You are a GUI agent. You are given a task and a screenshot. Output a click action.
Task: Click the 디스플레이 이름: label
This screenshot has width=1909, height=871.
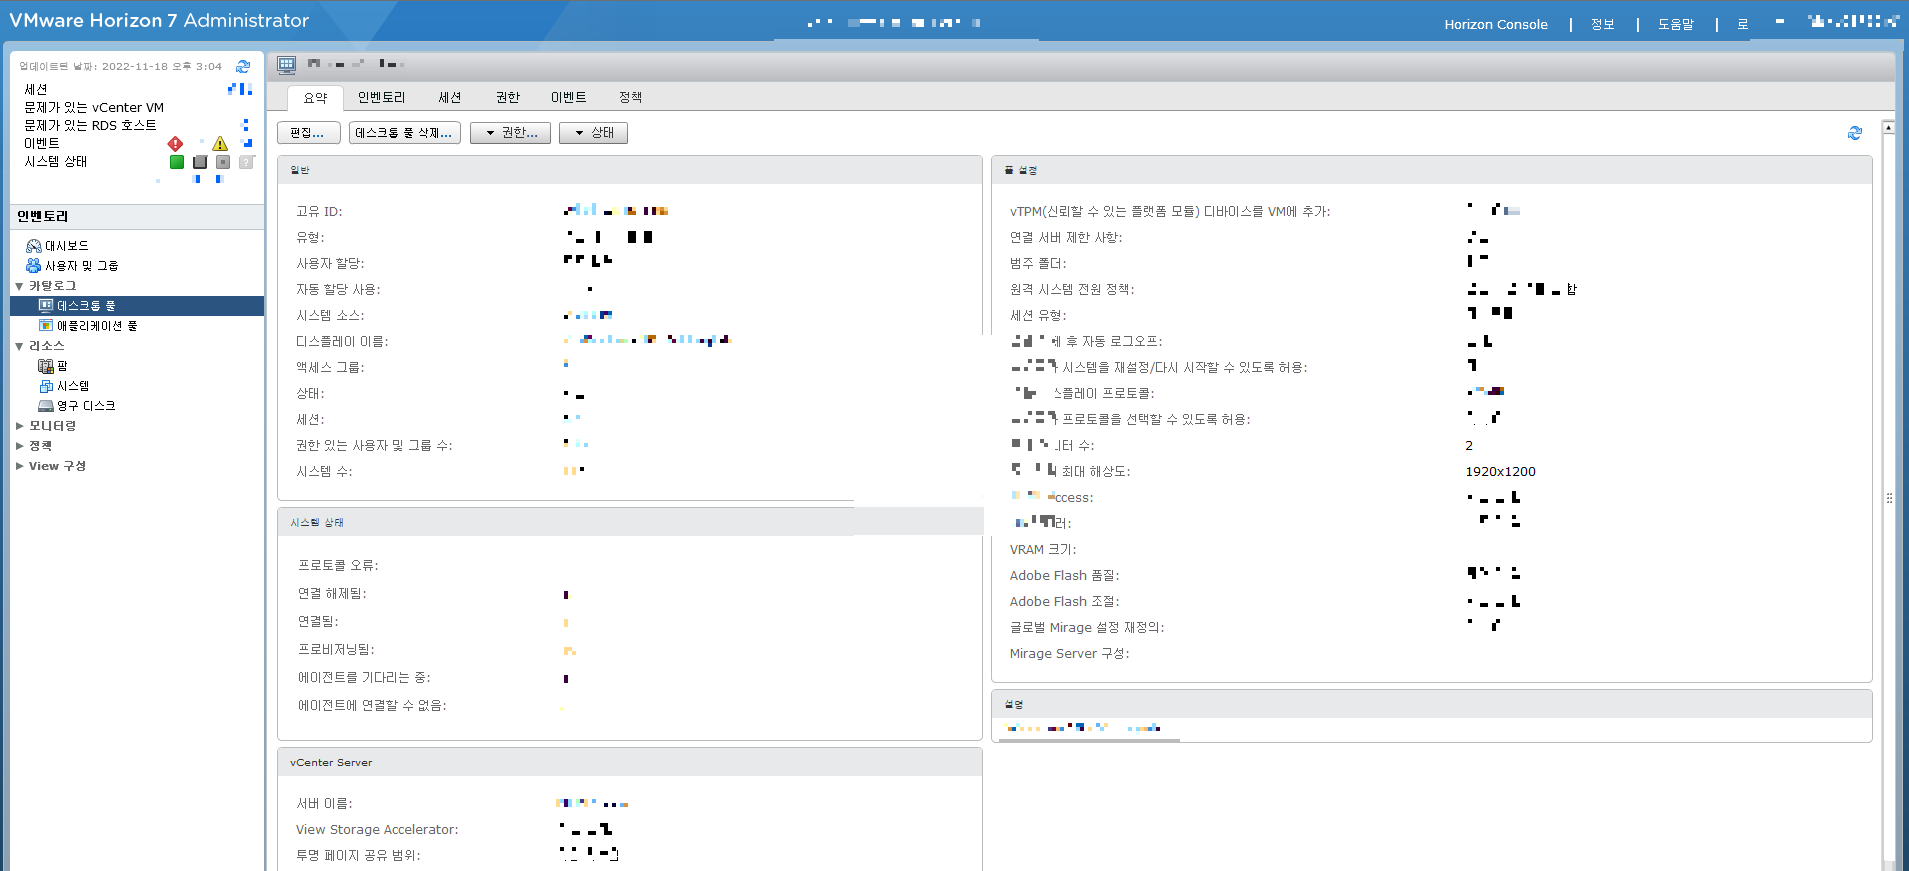pos(342,342)
